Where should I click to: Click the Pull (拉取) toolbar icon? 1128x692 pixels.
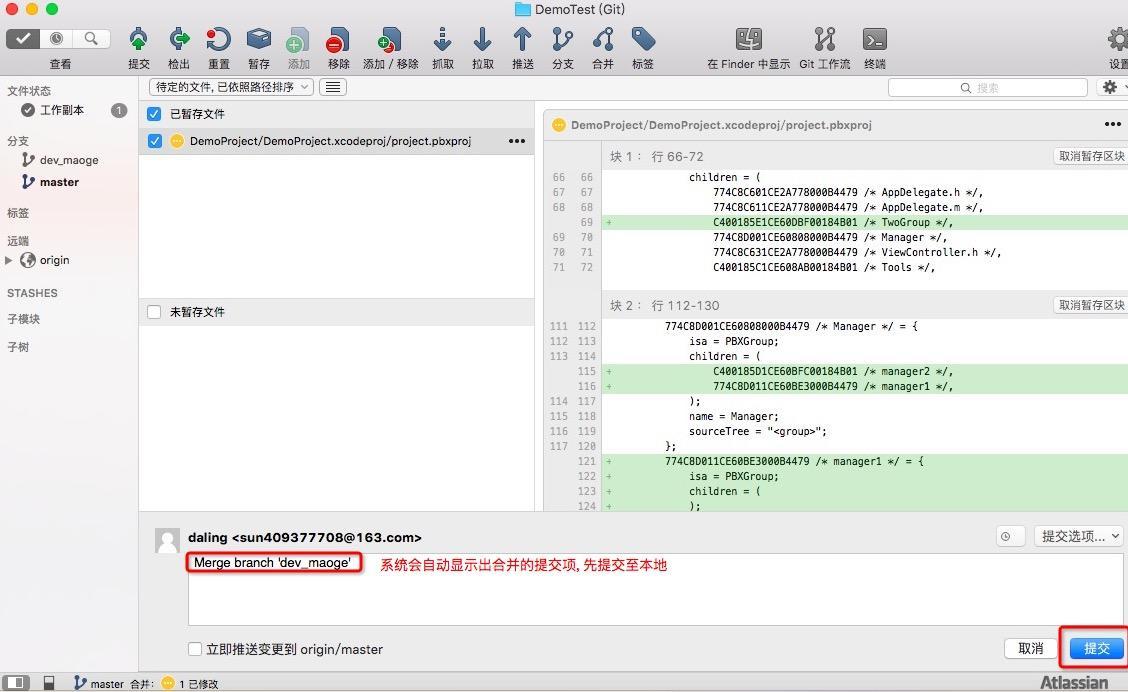tap(483, 40)
